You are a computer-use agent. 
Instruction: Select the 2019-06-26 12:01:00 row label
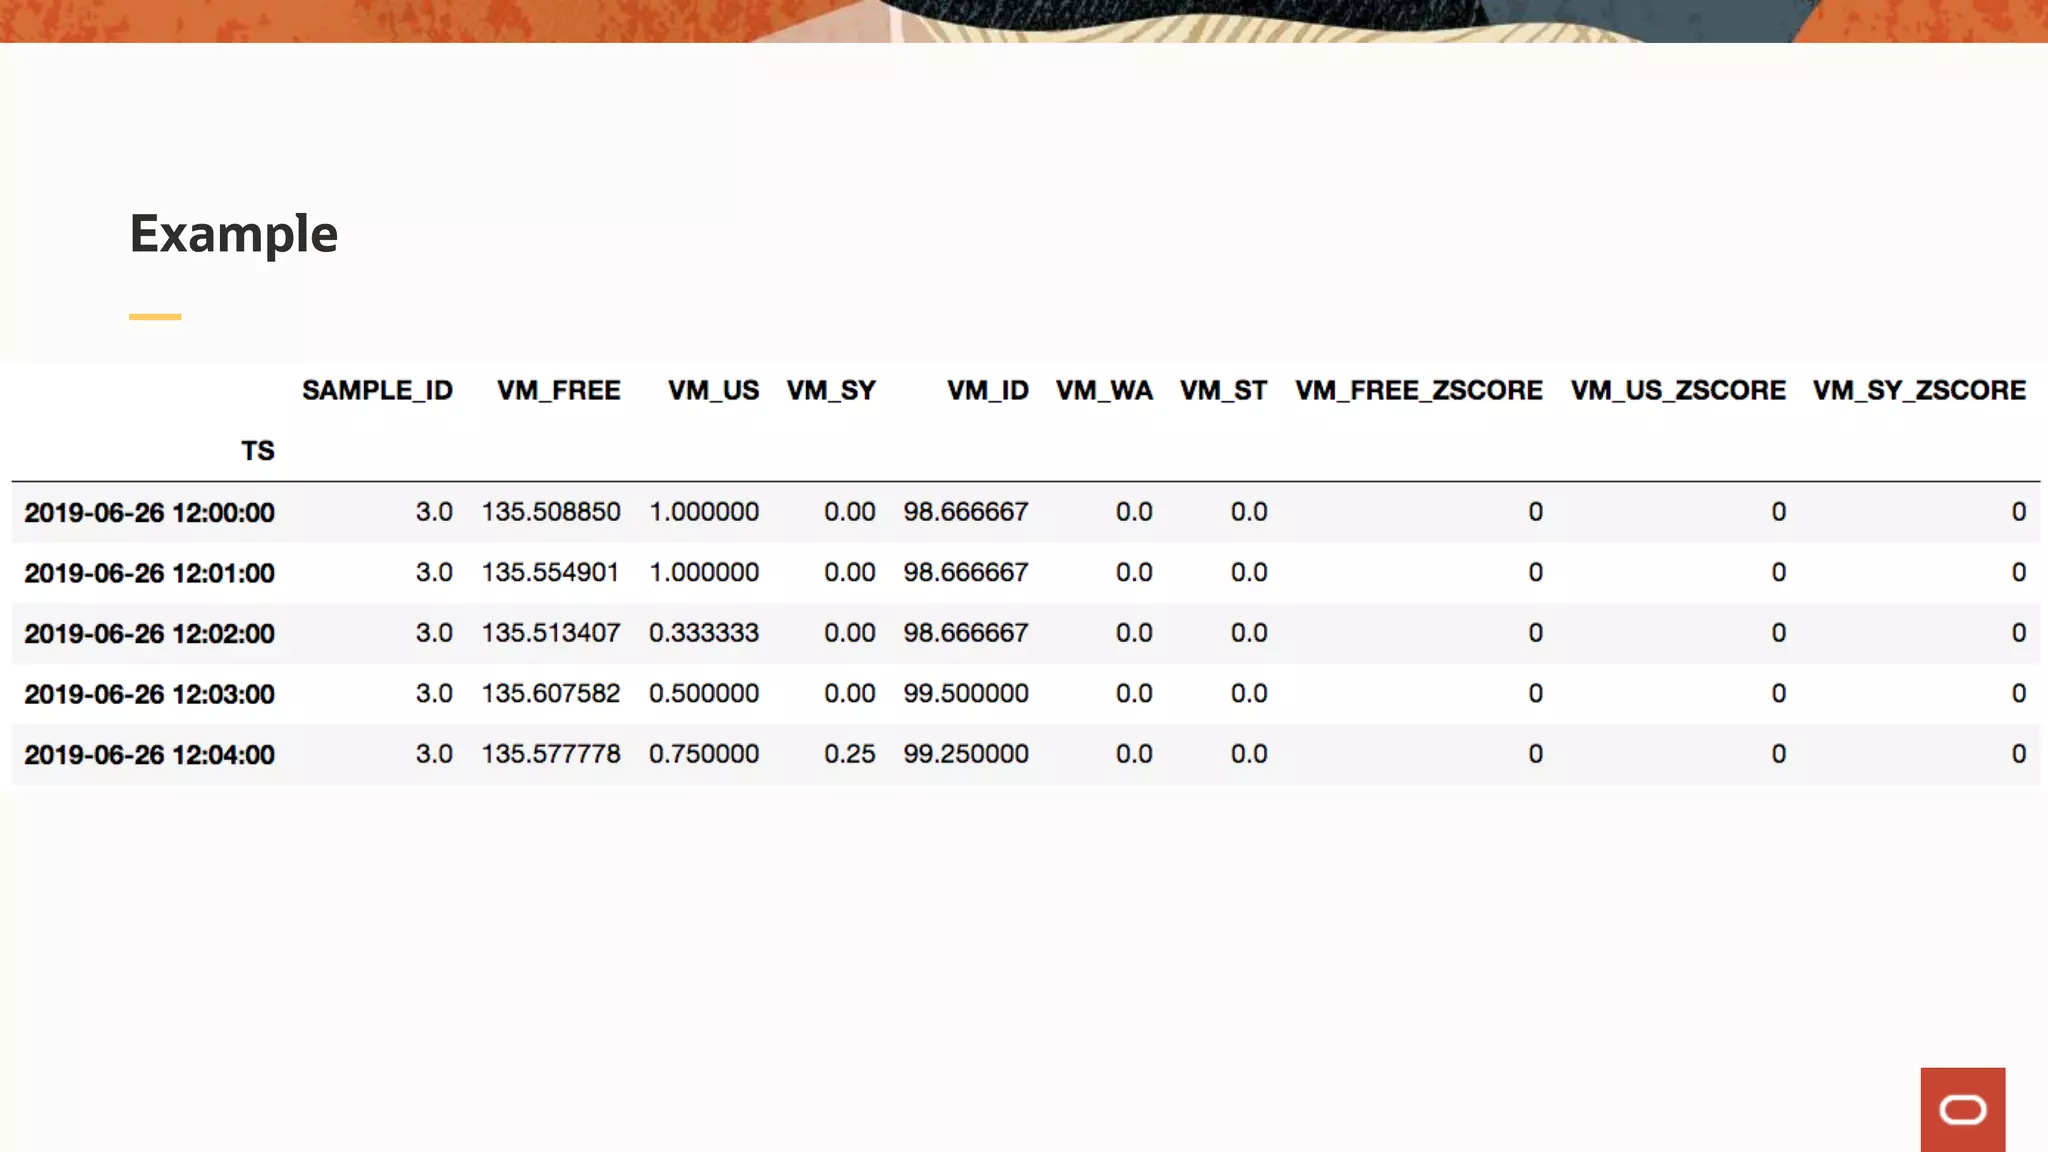click(x=149, y=573)
